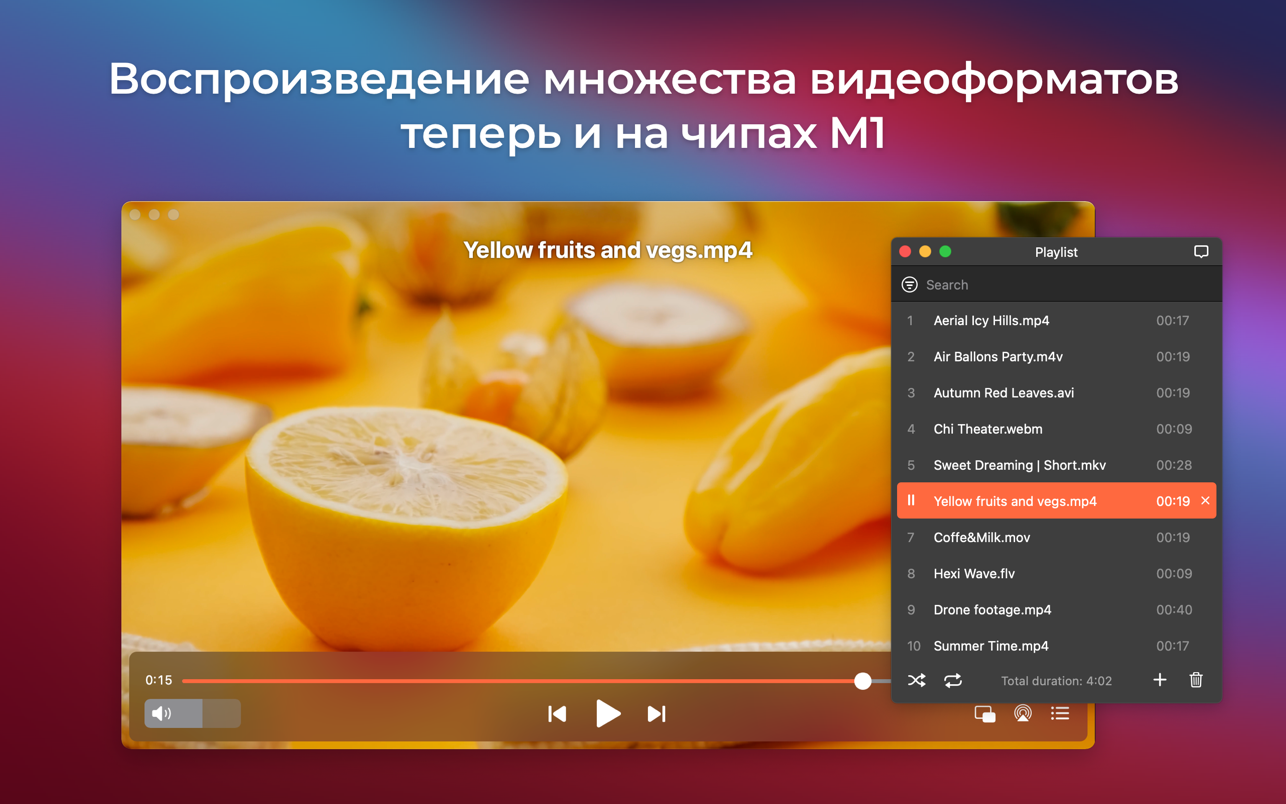This screenshot has width=1286, height=804.
Task: Open picture-in-picture mode icon
Action: [x=984, y=714]
